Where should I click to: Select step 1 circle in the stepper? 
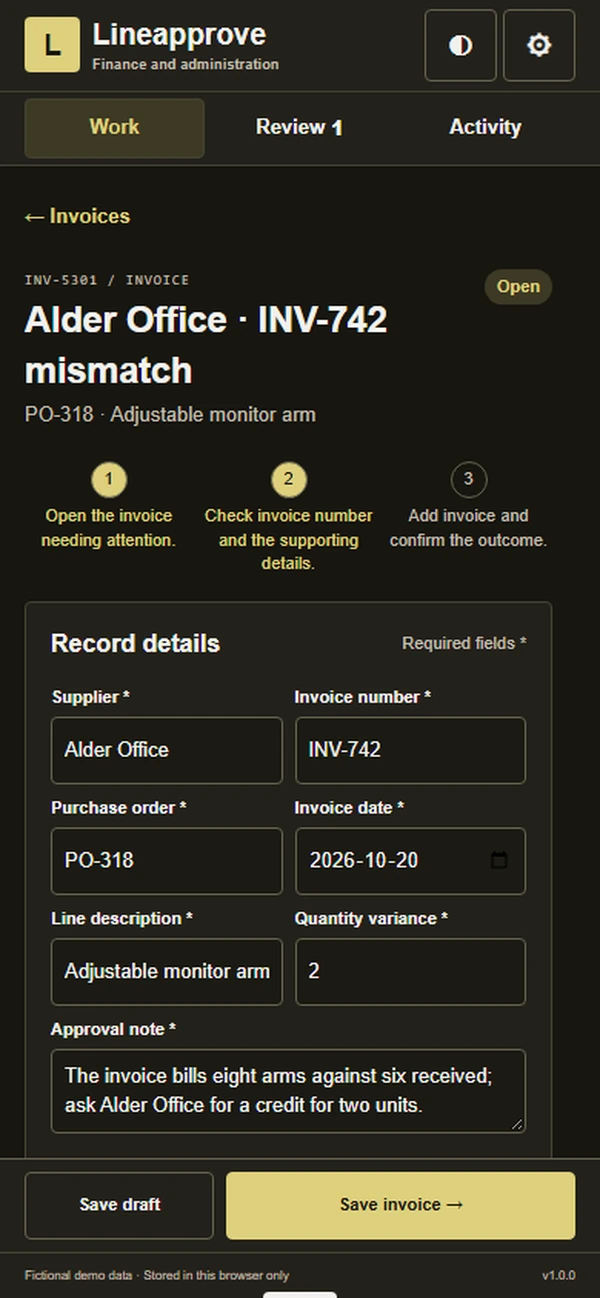108,480
